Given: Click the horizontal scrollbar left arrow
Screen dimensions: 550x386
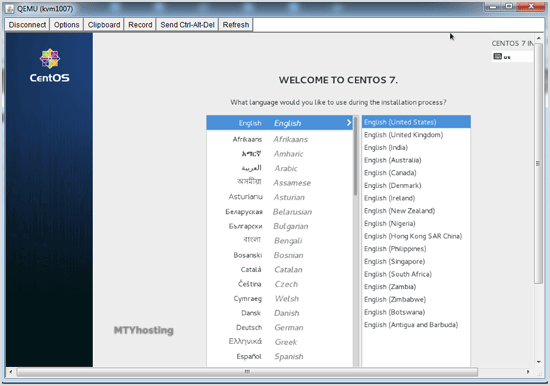Looking at the screenshot, I should coord(11,372).
